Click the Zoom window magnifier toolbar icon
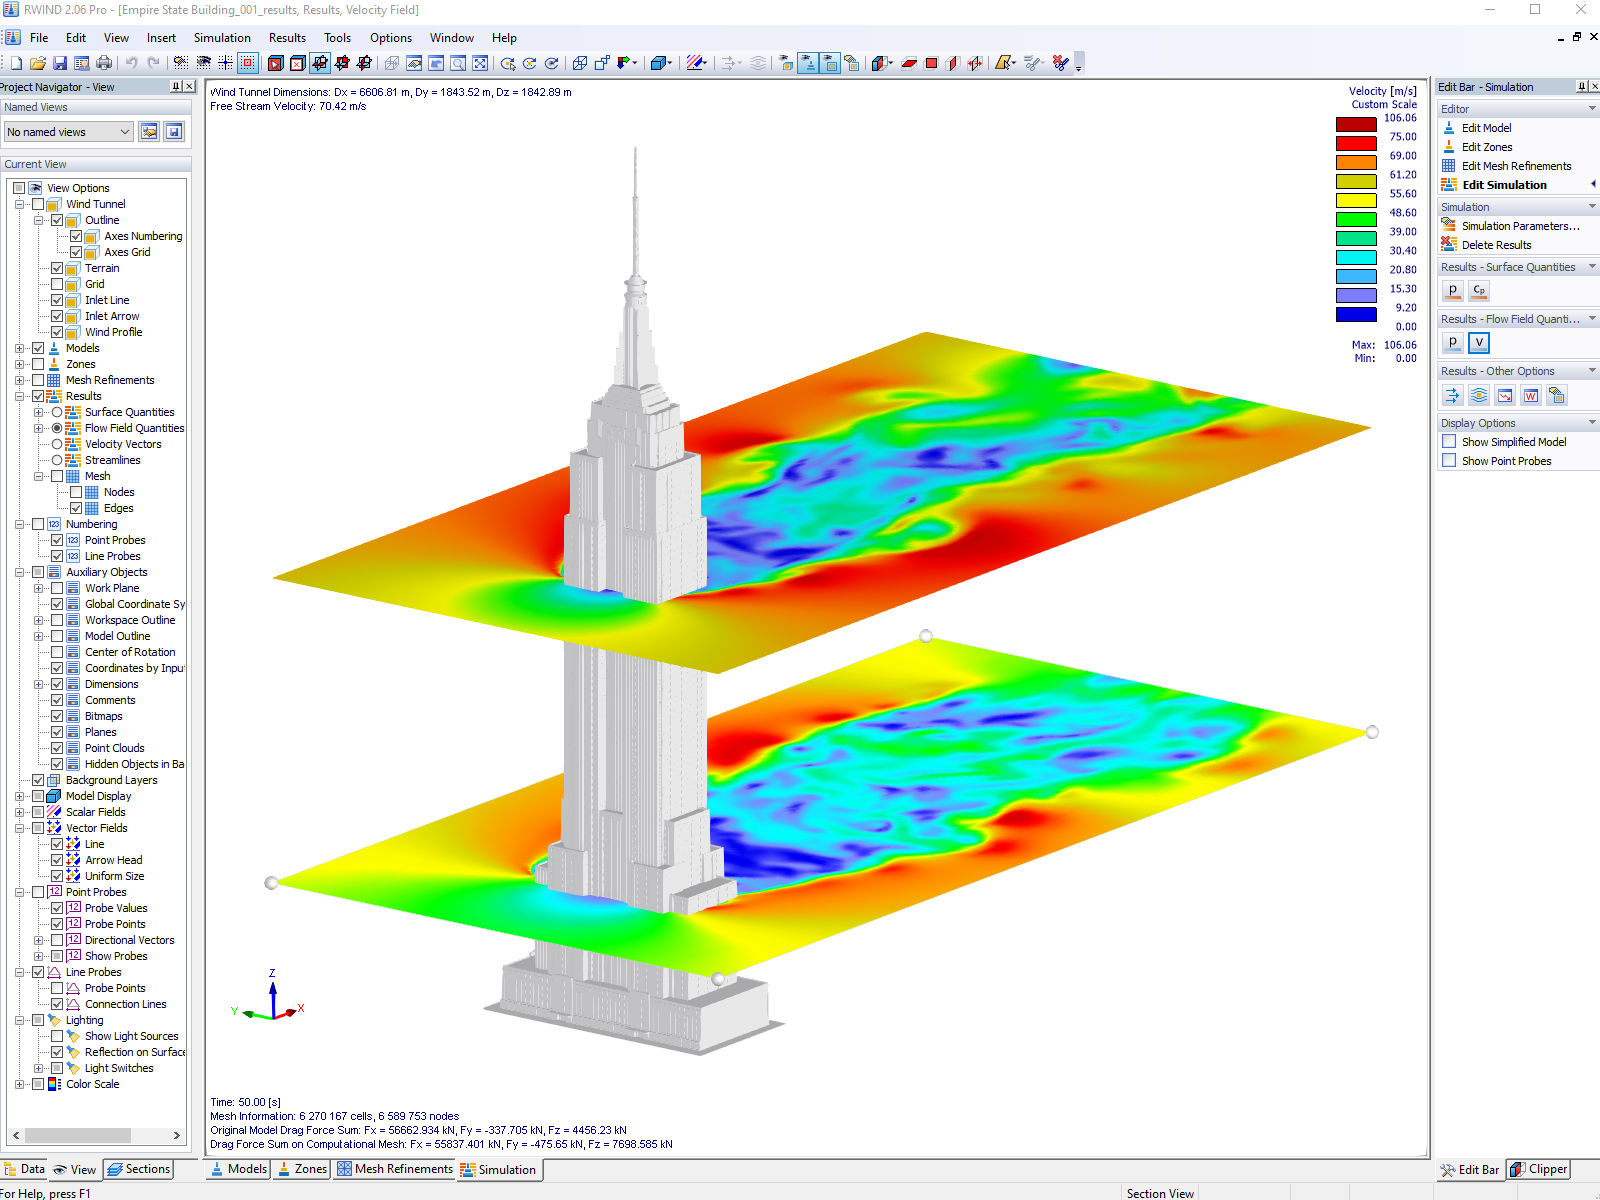Image resolution: width=1600 pixels, height=1200 pixels. coord(458,63)
